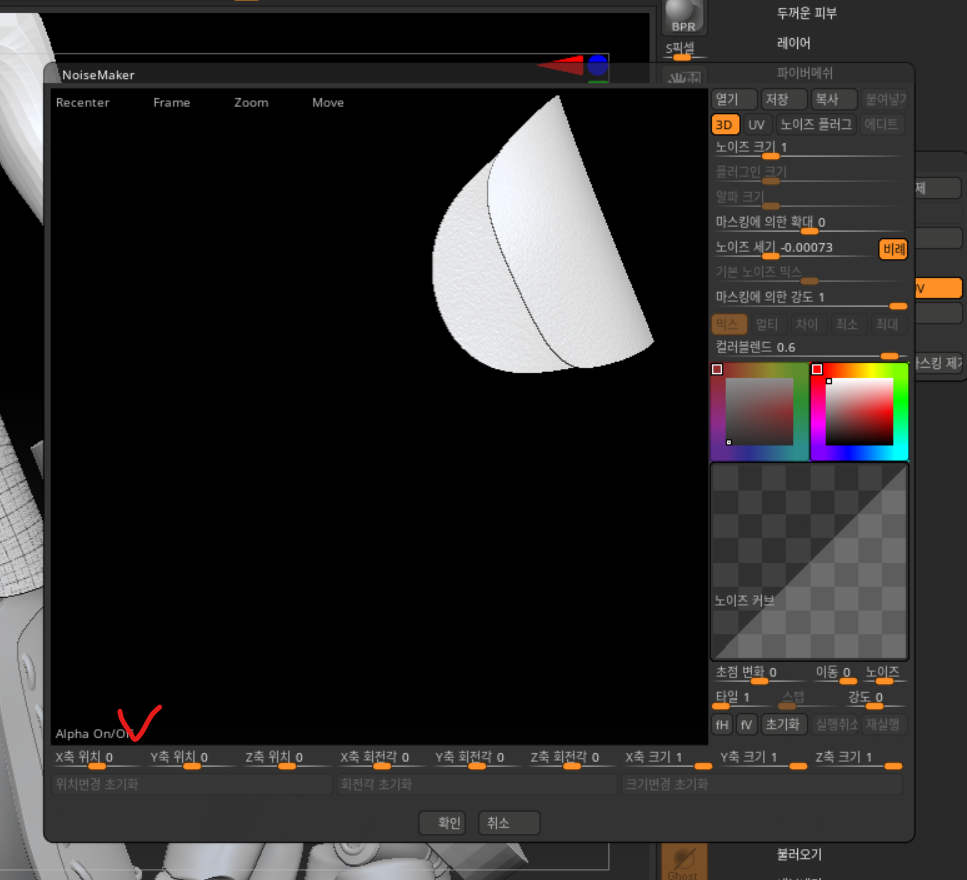Adjust the Y축 크기 slider
The width and height of the screenshot is (967, 880).
point(762,760)
